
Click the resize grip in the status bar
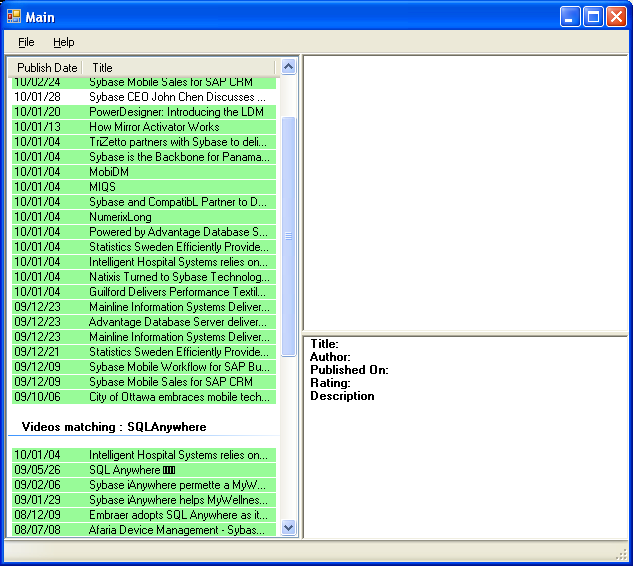[621, 554]
